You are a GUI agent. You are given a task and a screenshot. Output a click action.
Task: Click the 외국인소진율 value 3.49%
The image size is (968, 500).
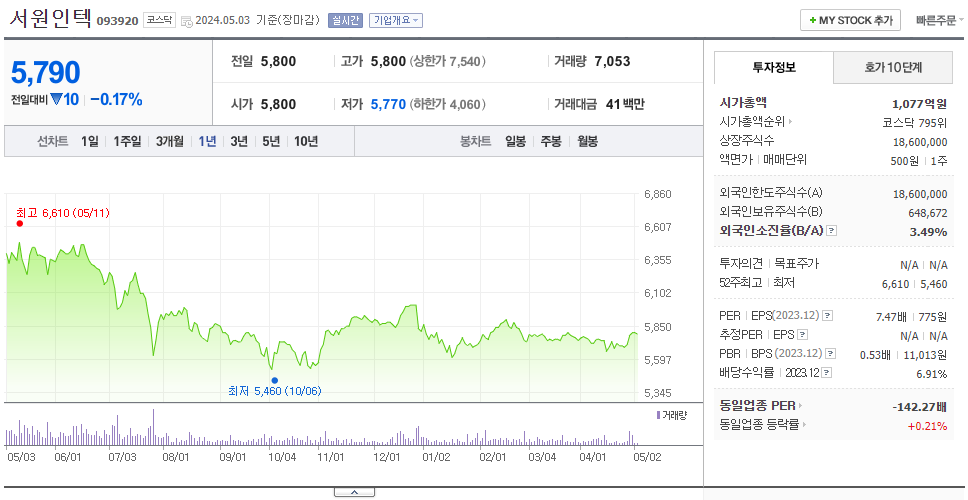(x=927, y=232)
